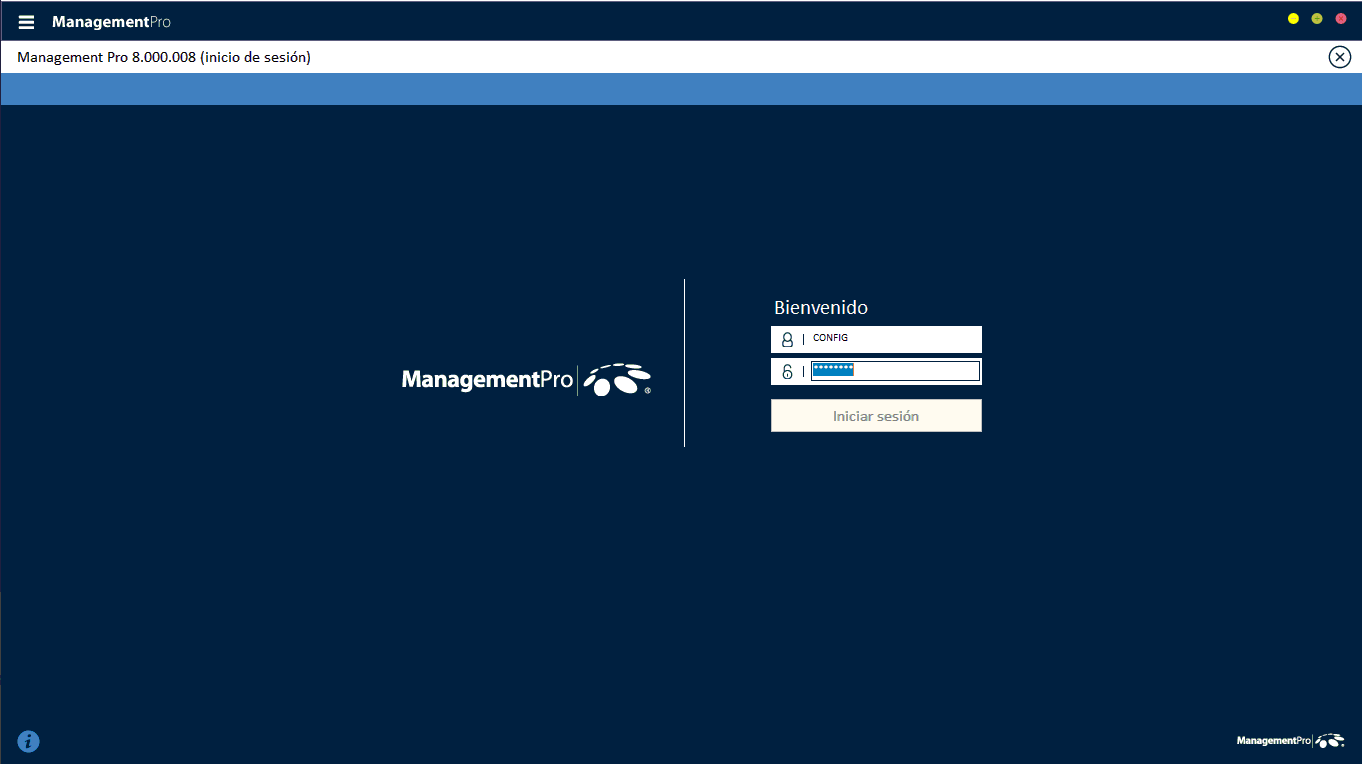Screen dimensions: 1362x764
Task: Close the login session with the circled X
Action: pyautogui.click(x=1339, y=57)
